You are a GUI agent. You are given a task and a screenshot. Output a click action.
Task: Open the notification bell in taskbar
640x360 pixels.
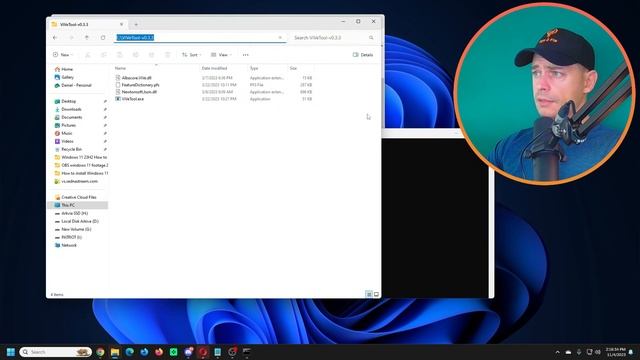click(x=631, y=352)
